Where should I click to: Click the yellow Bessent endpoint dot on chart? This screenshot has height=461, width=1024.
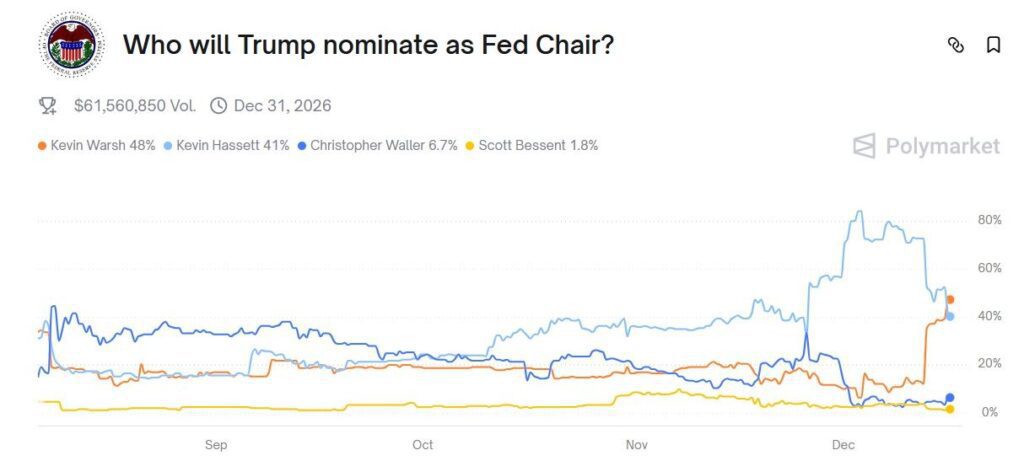point(950,409)
